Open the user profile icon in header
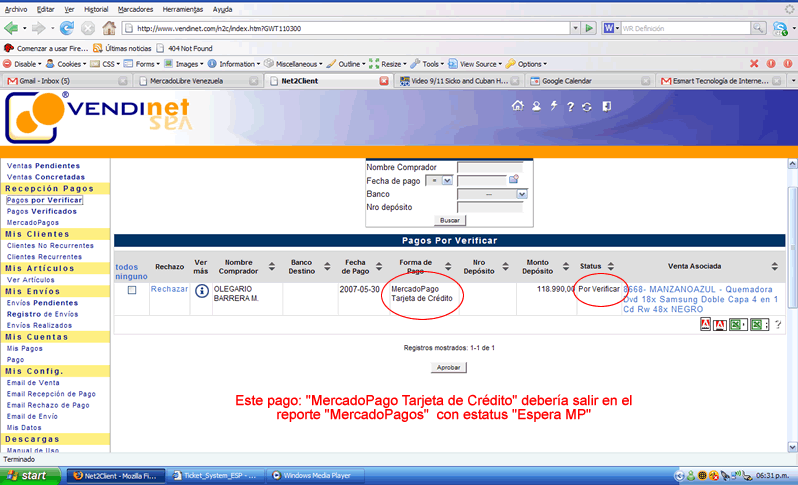Image resolution: width=798 pixels, height=485 pixels. click(x=536, y=106)
